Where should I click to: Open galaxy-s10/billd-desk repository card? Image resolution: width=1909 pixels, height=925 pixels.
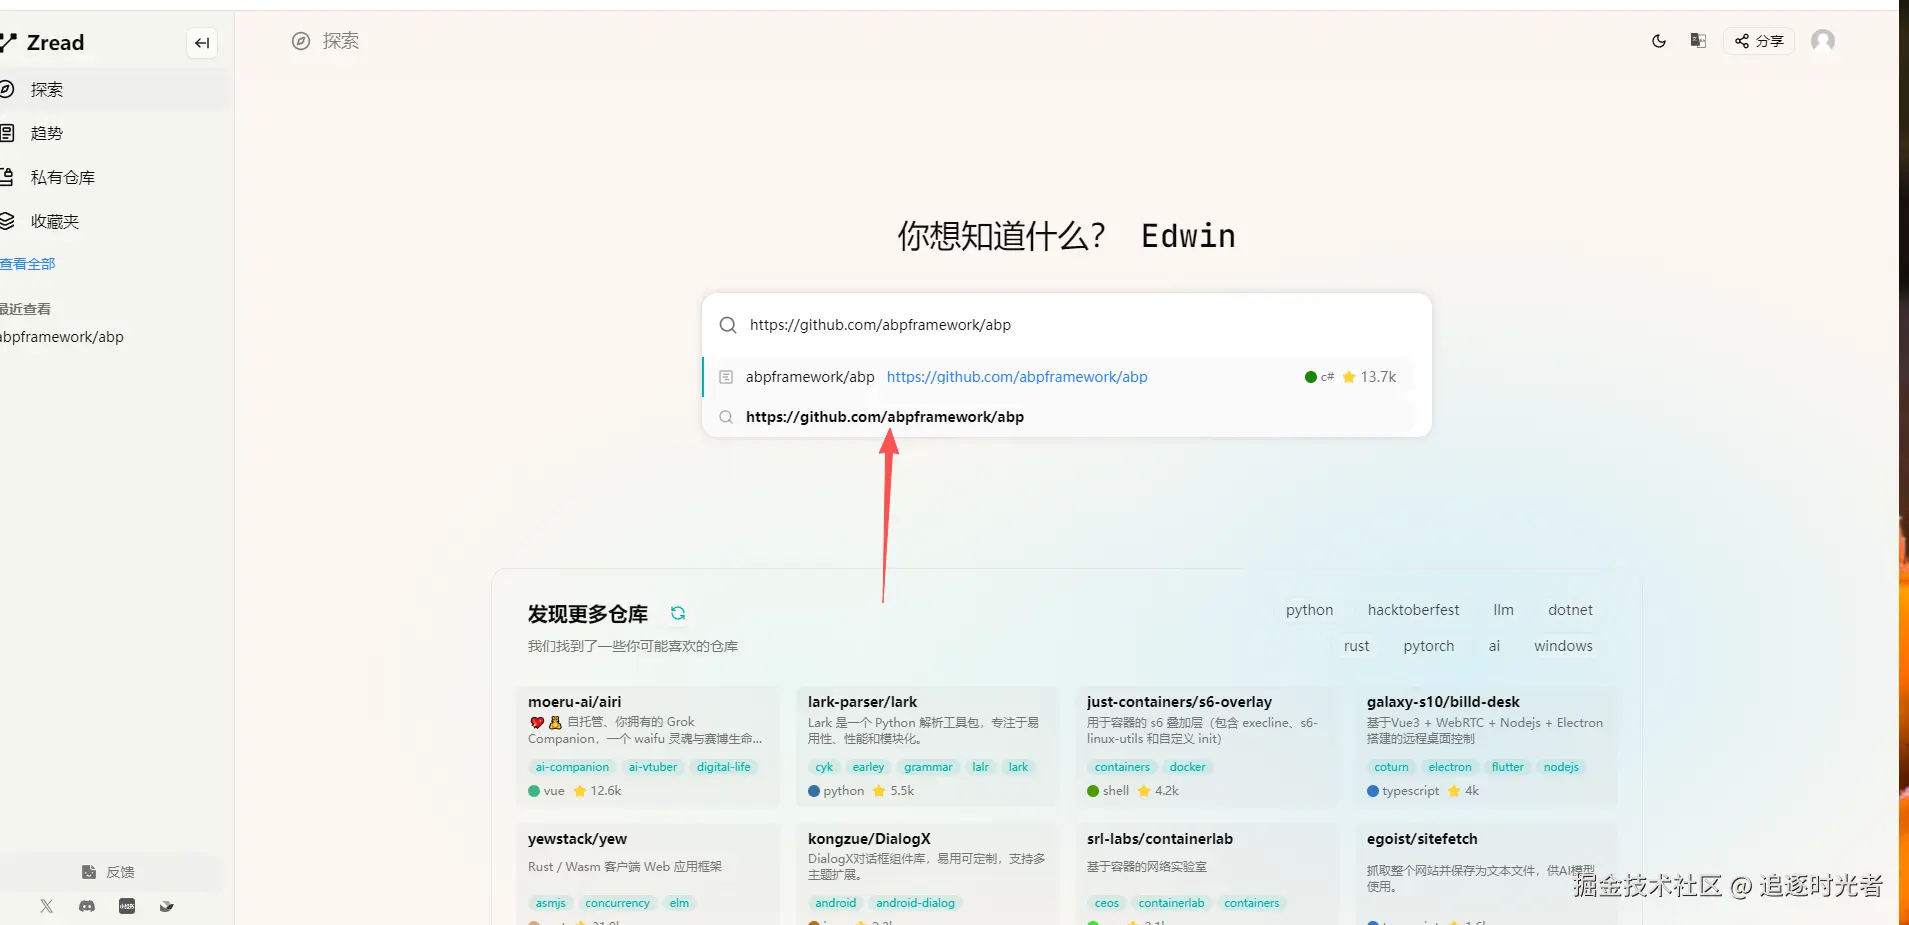[1486, 746]
